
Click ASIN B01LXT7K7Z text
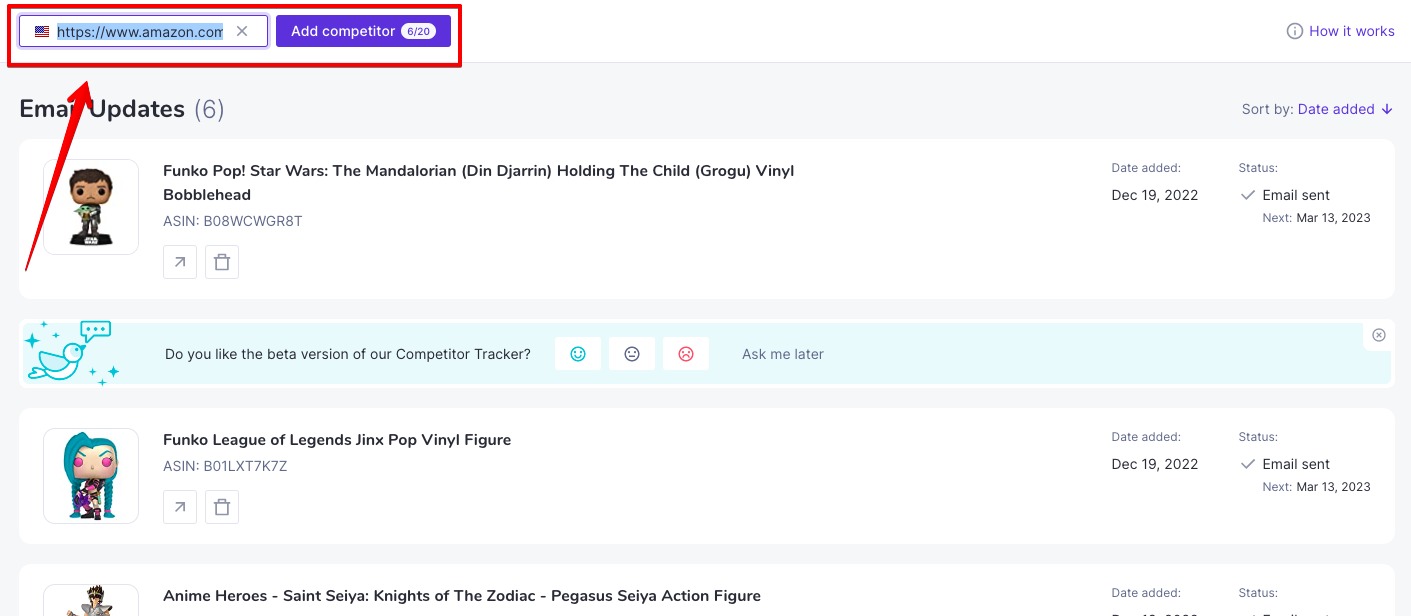pyautogui.click(x=225, y=466)
